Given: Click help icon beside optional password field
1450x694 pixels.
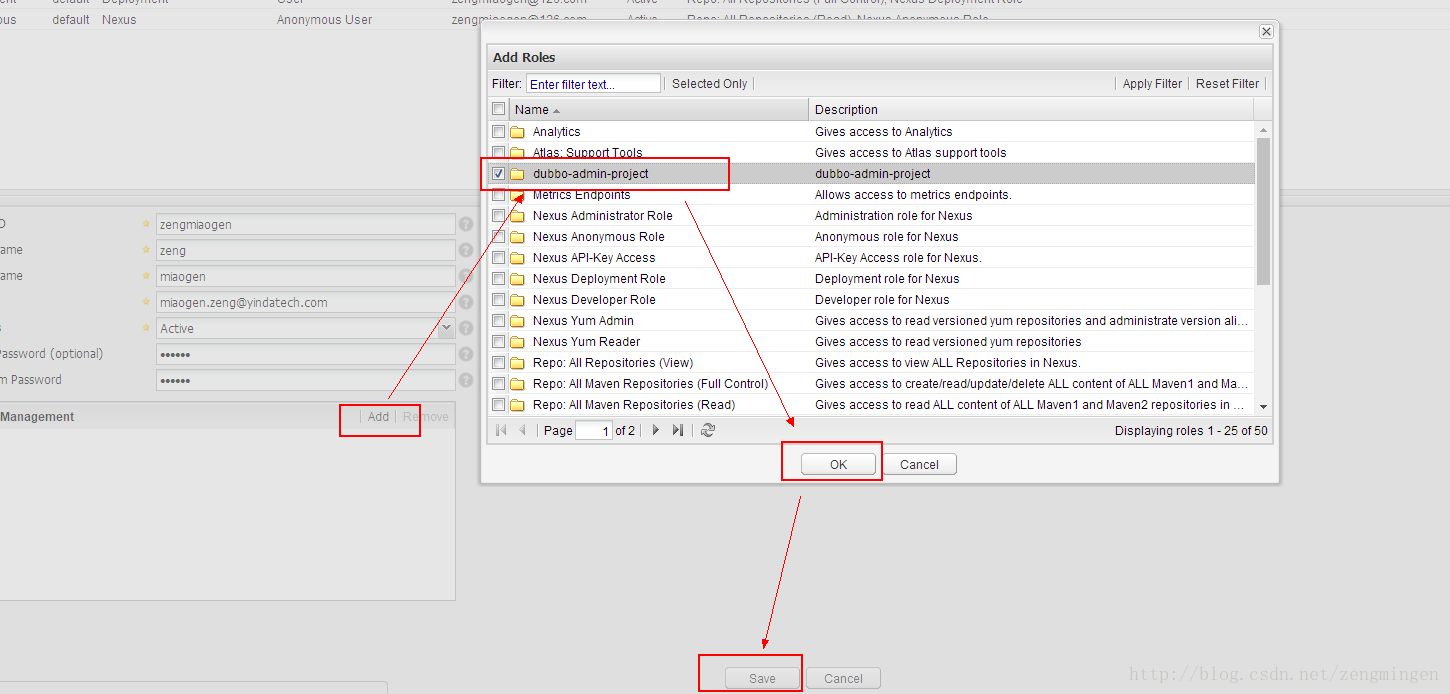Looking at the screenshot, I should [x=465, y=354].
